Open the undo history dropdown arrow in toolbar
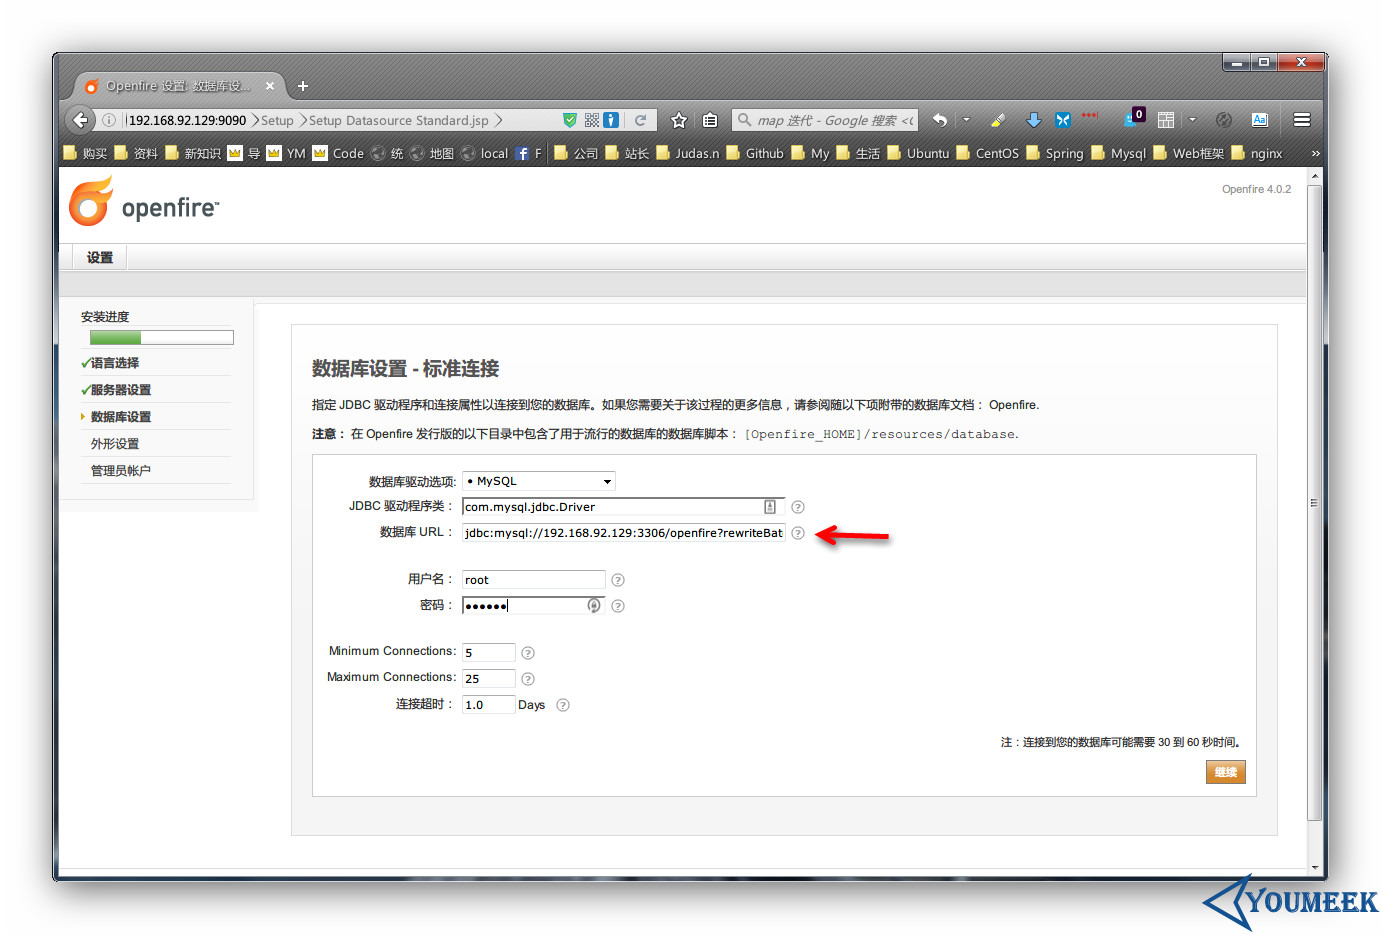 pos(966,120)
